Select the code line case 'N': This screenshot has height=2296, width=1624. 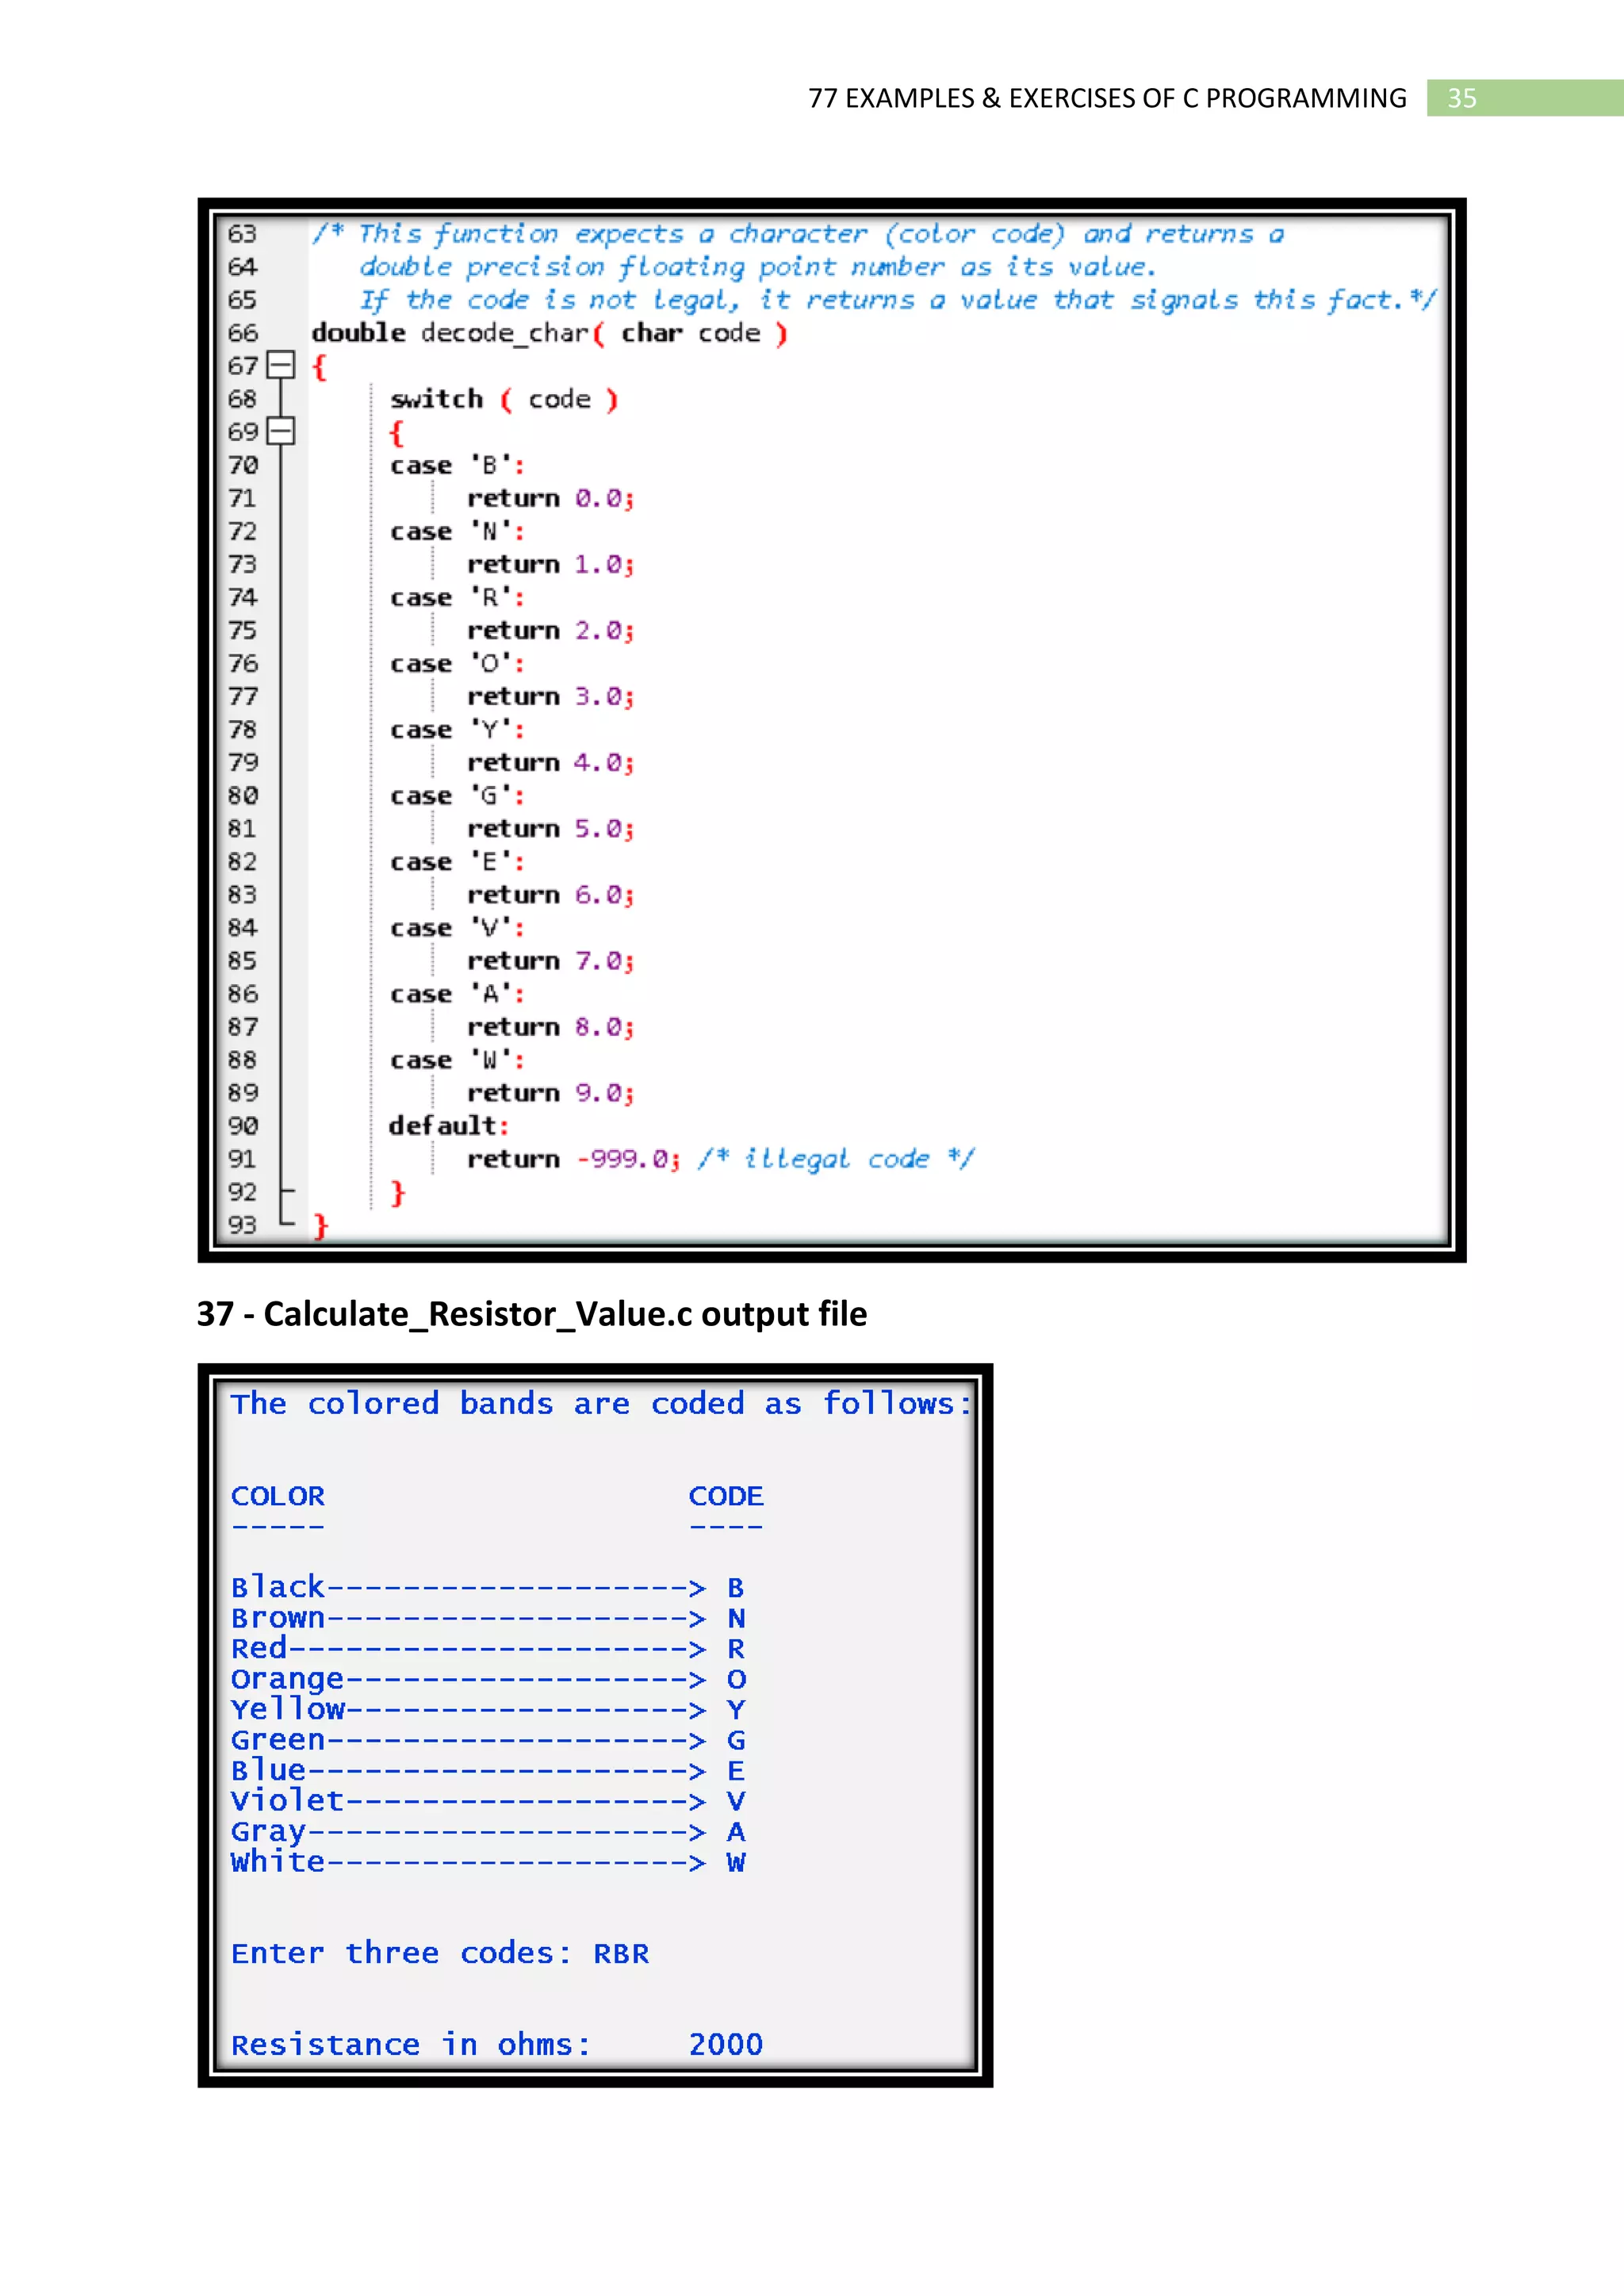pos(457,531)
